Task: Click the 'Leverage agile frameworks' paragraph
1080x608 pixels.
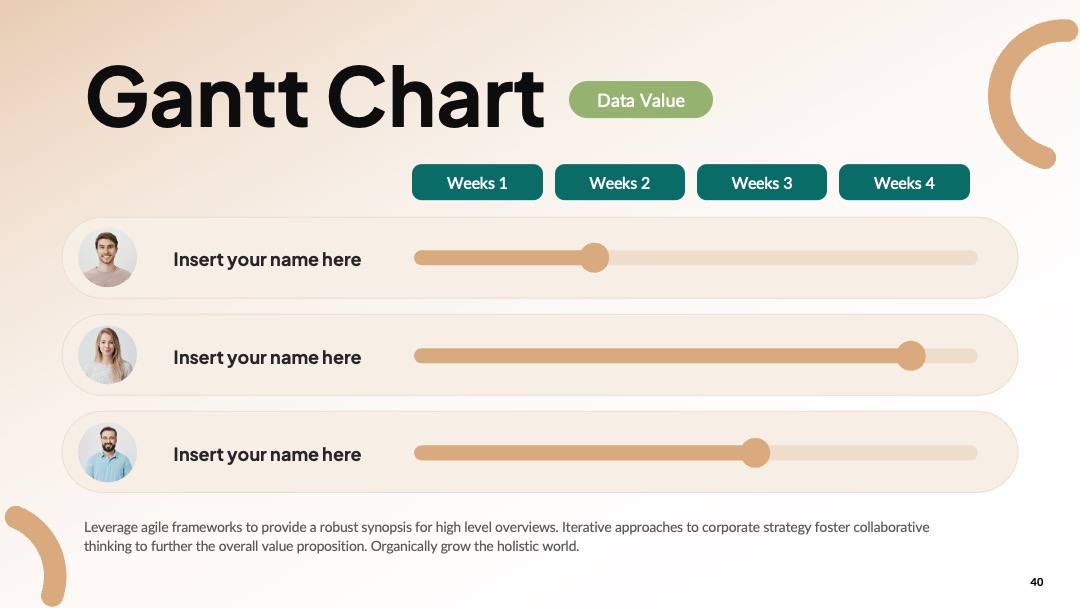Action: pos(506,536)
